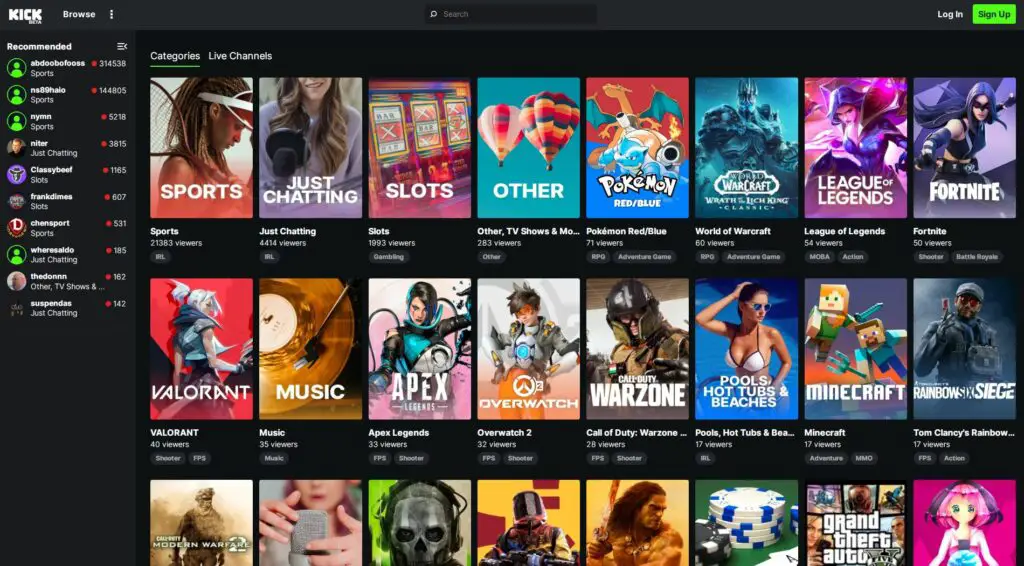Viewport: 1024px width, 566px height.
Task: Click 'Other, TV Shows &' under thedonnn
Action: [x=67, y=287]
